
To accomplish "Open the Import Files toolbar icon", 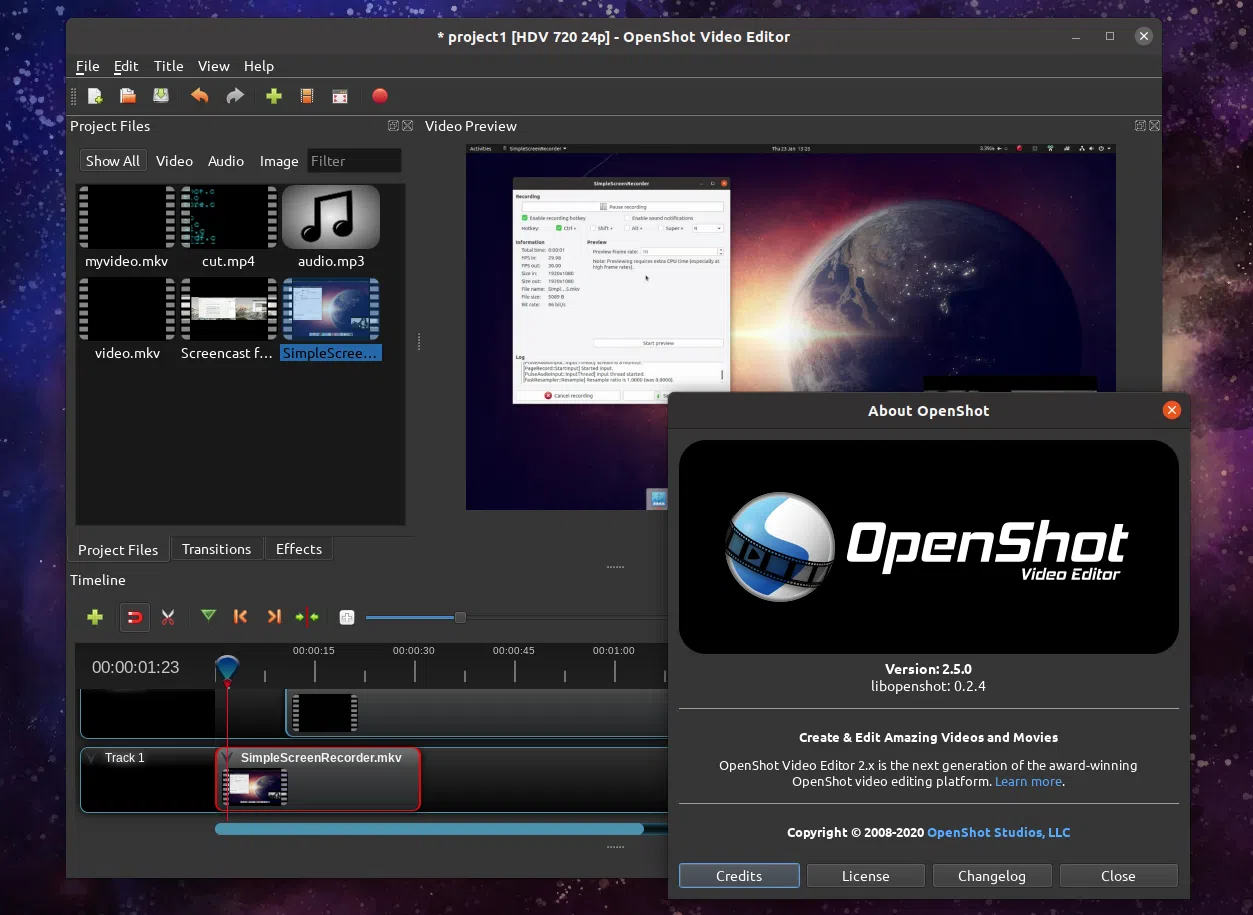I will (x=273, y=96).
